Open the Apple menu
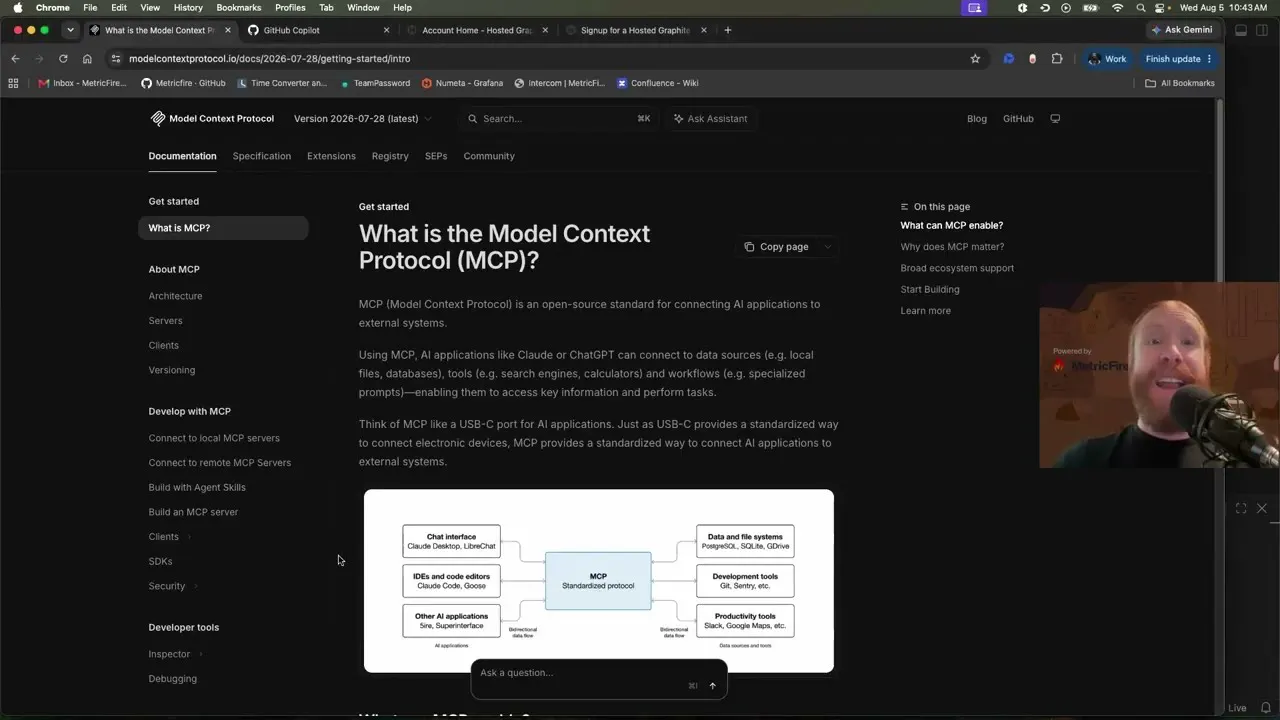The width and height of the screenshot is (1280, 720). [17, 8]
